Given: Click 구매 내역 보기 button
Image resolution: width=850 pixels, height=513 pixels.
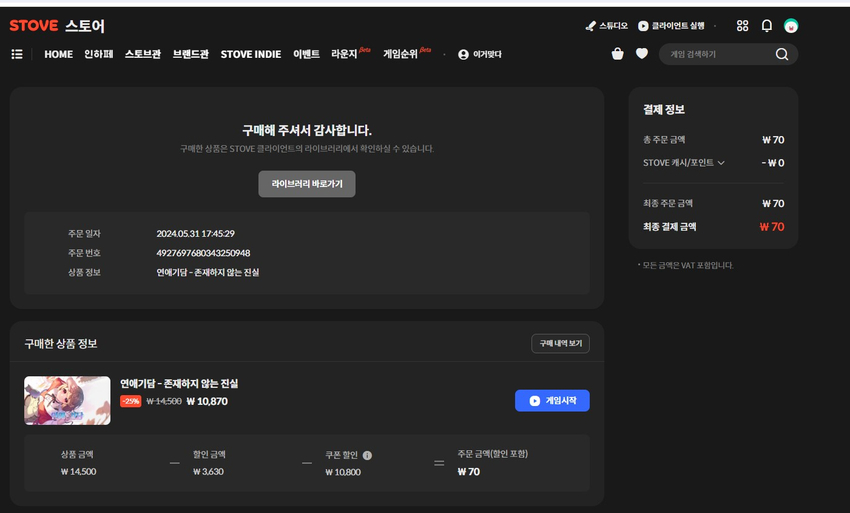Looking at the screenshot, I should point(561,343).
